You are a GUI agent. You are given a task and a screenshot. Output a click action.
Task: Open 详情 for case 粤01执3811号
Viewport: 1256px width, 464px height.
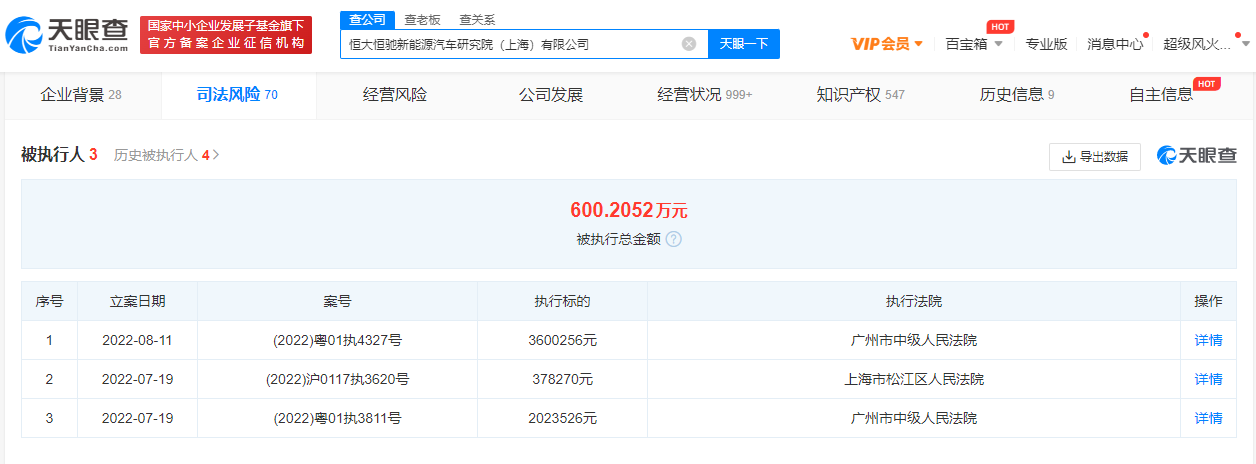coord(1208,418)
